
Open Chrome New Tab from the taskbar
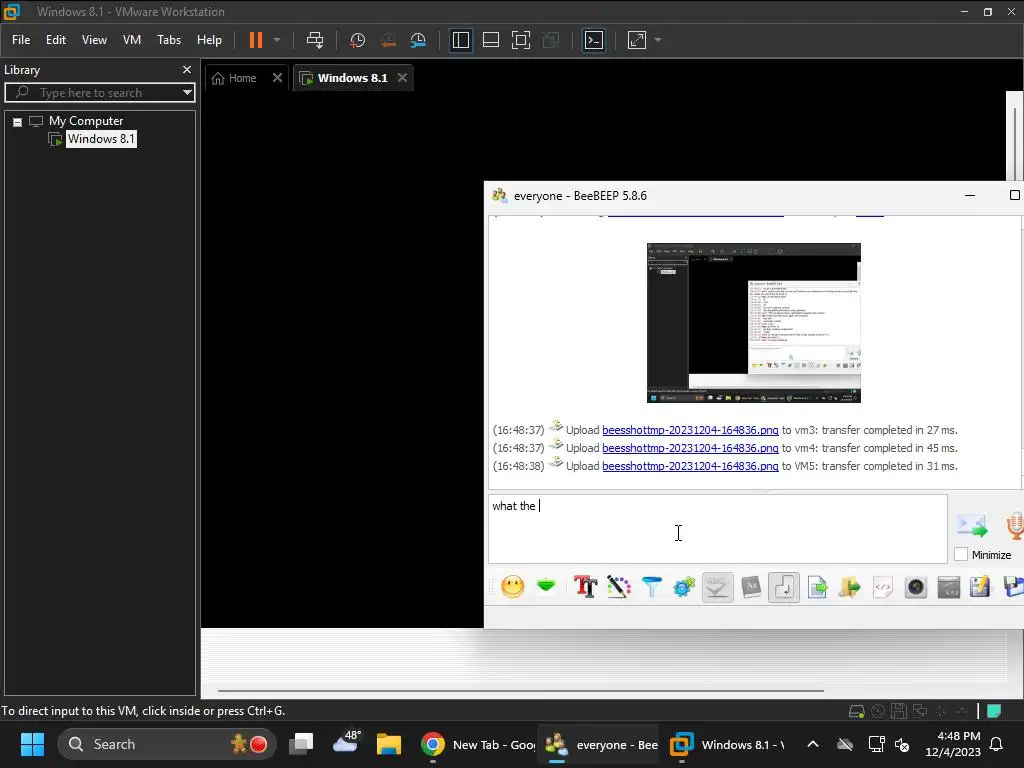pyautogui.click(x=477, y=744)
